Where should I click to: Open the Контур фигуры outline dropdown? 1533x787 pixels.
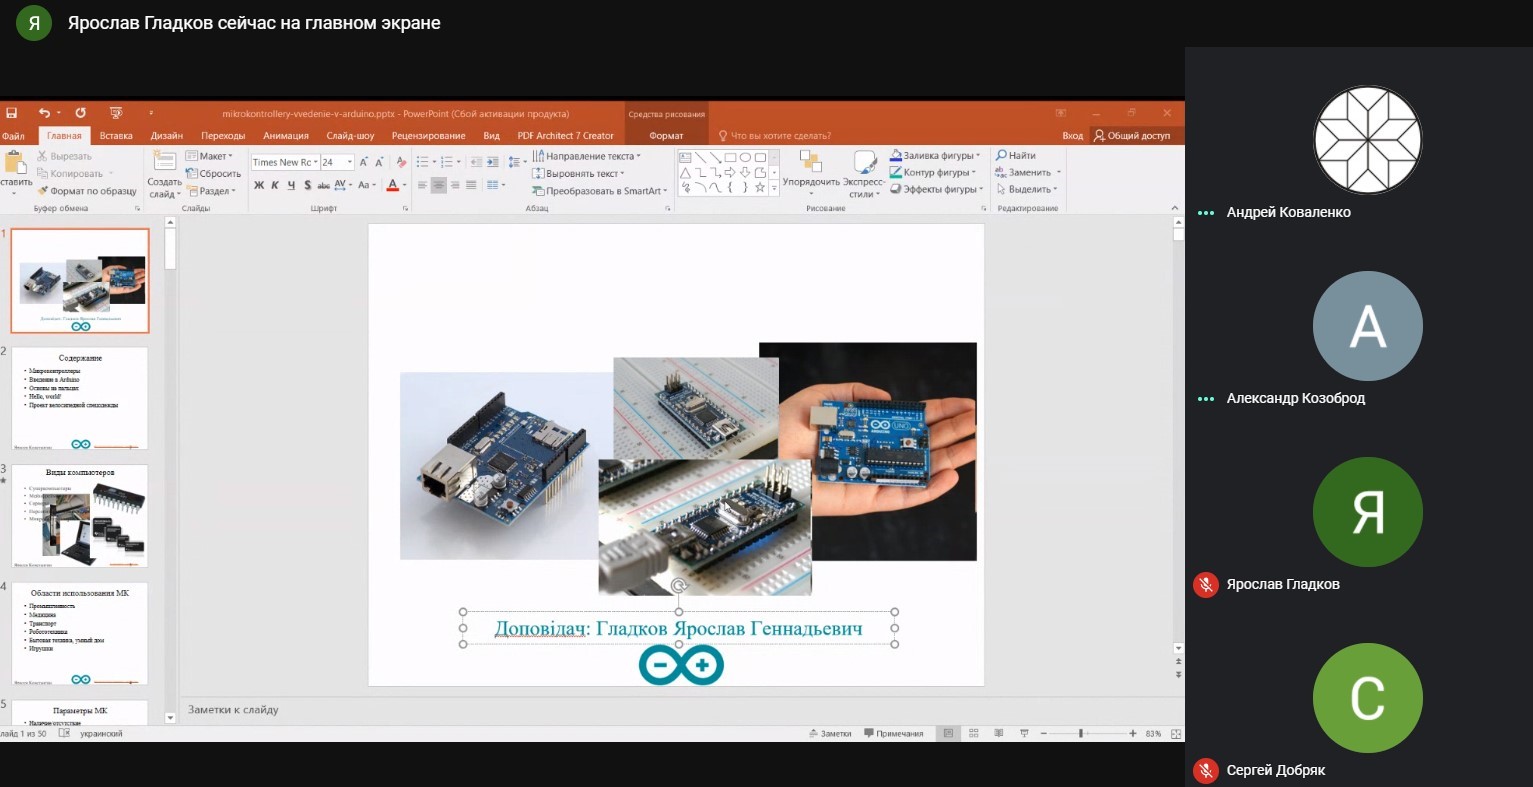pos(933,172)
